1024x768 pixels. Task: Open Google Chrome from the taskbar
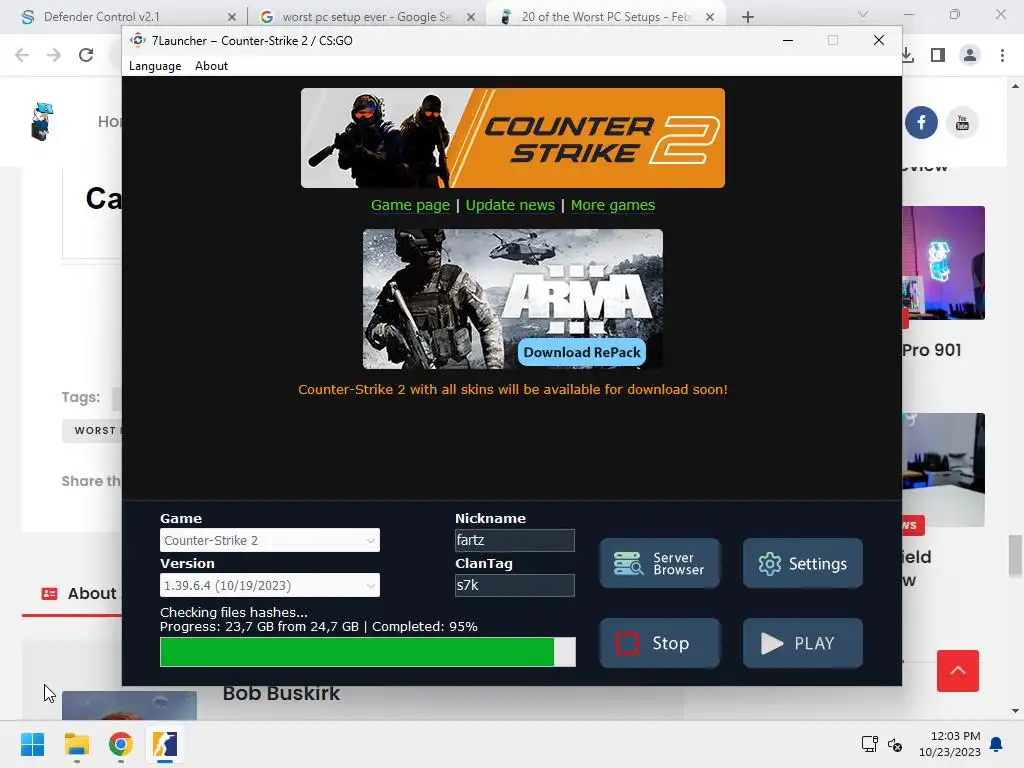point(121,744)
